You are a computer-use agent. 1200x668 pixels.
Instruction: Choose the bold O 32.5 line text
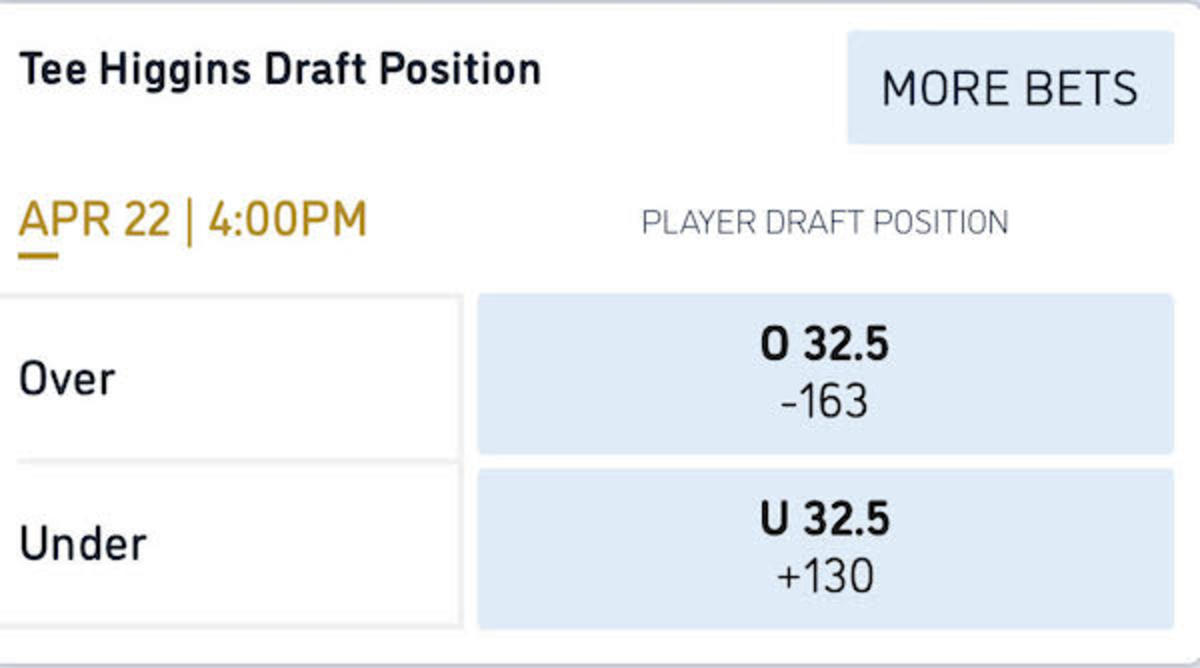(x=825, y=346)
